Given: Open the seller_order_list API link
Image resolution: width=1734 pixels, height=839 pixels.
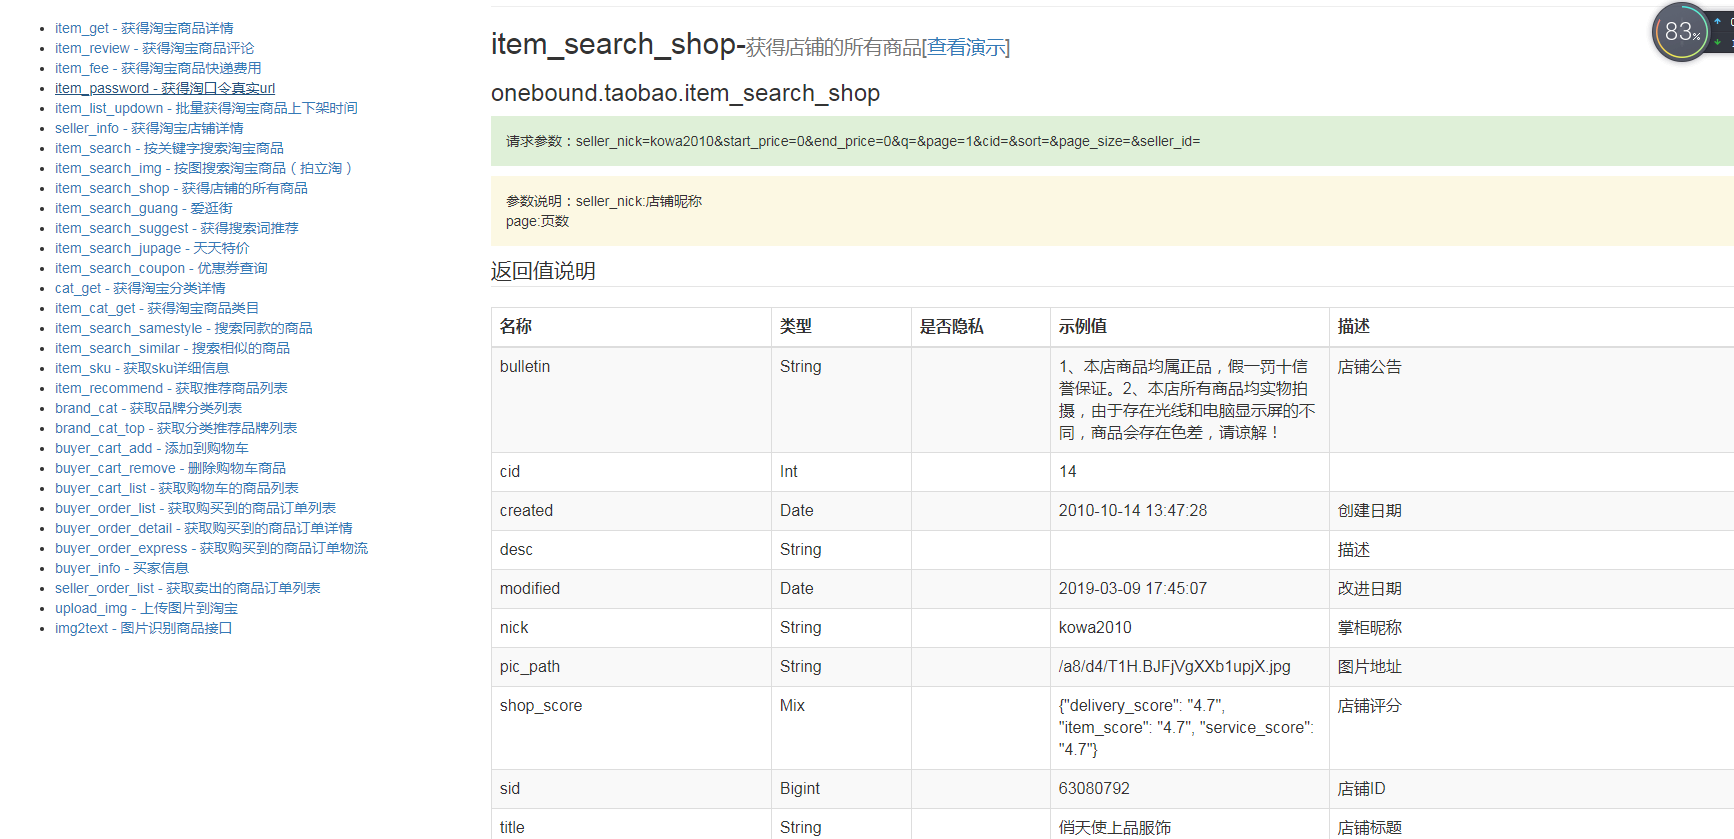Looking at the screenshot, I should tap(187, 588).
